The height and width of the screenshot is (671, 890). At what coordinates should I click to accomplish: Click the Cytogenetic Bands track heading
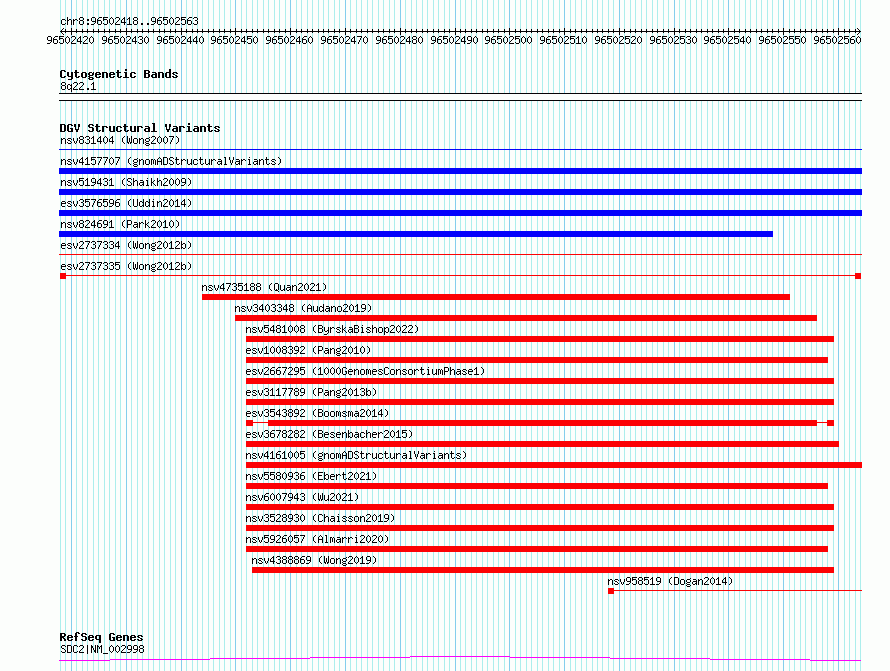tap(119, 74)
